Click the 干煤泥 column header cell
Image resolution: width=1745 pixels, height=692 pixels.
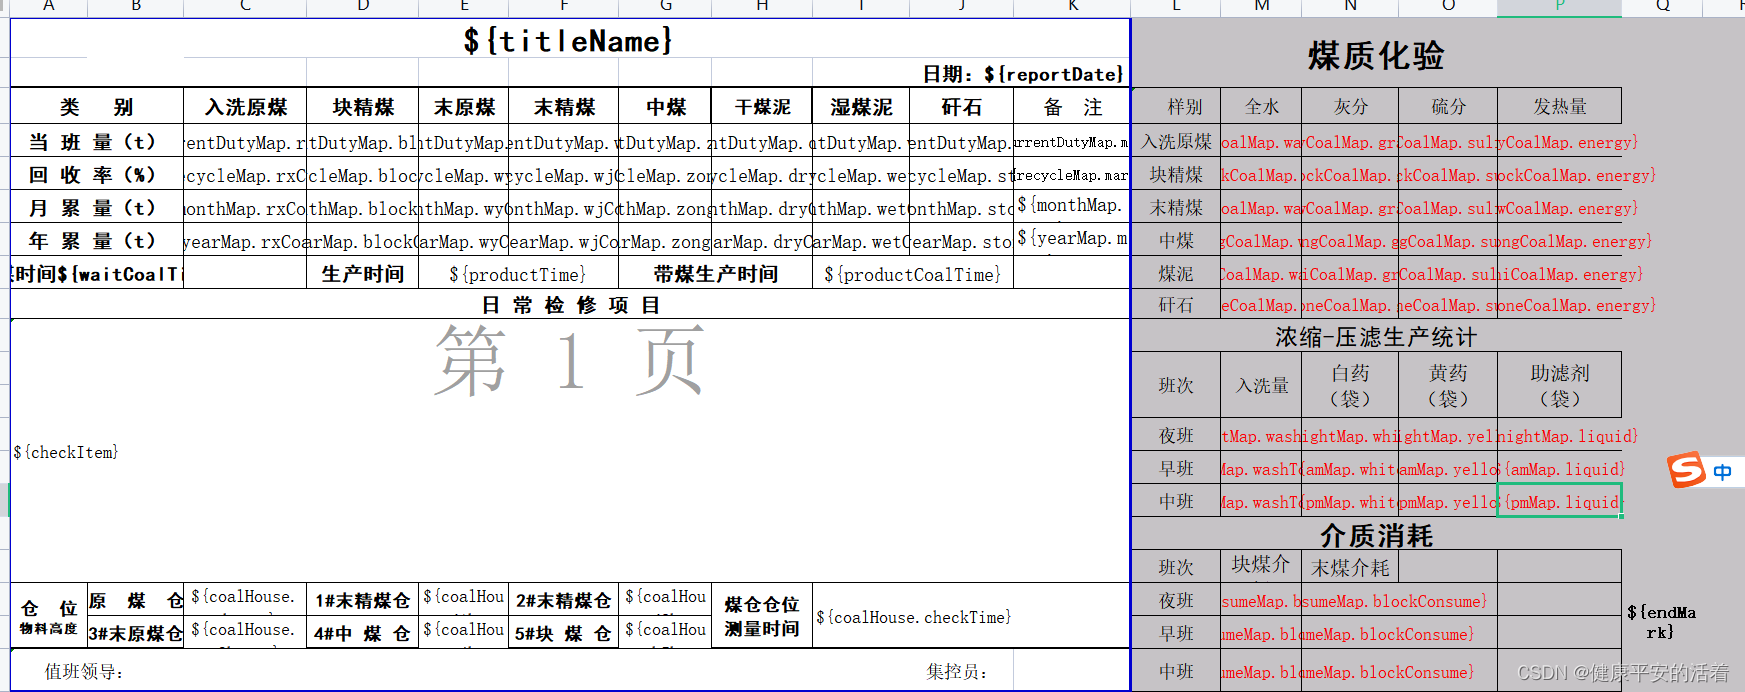click(762, 107)
